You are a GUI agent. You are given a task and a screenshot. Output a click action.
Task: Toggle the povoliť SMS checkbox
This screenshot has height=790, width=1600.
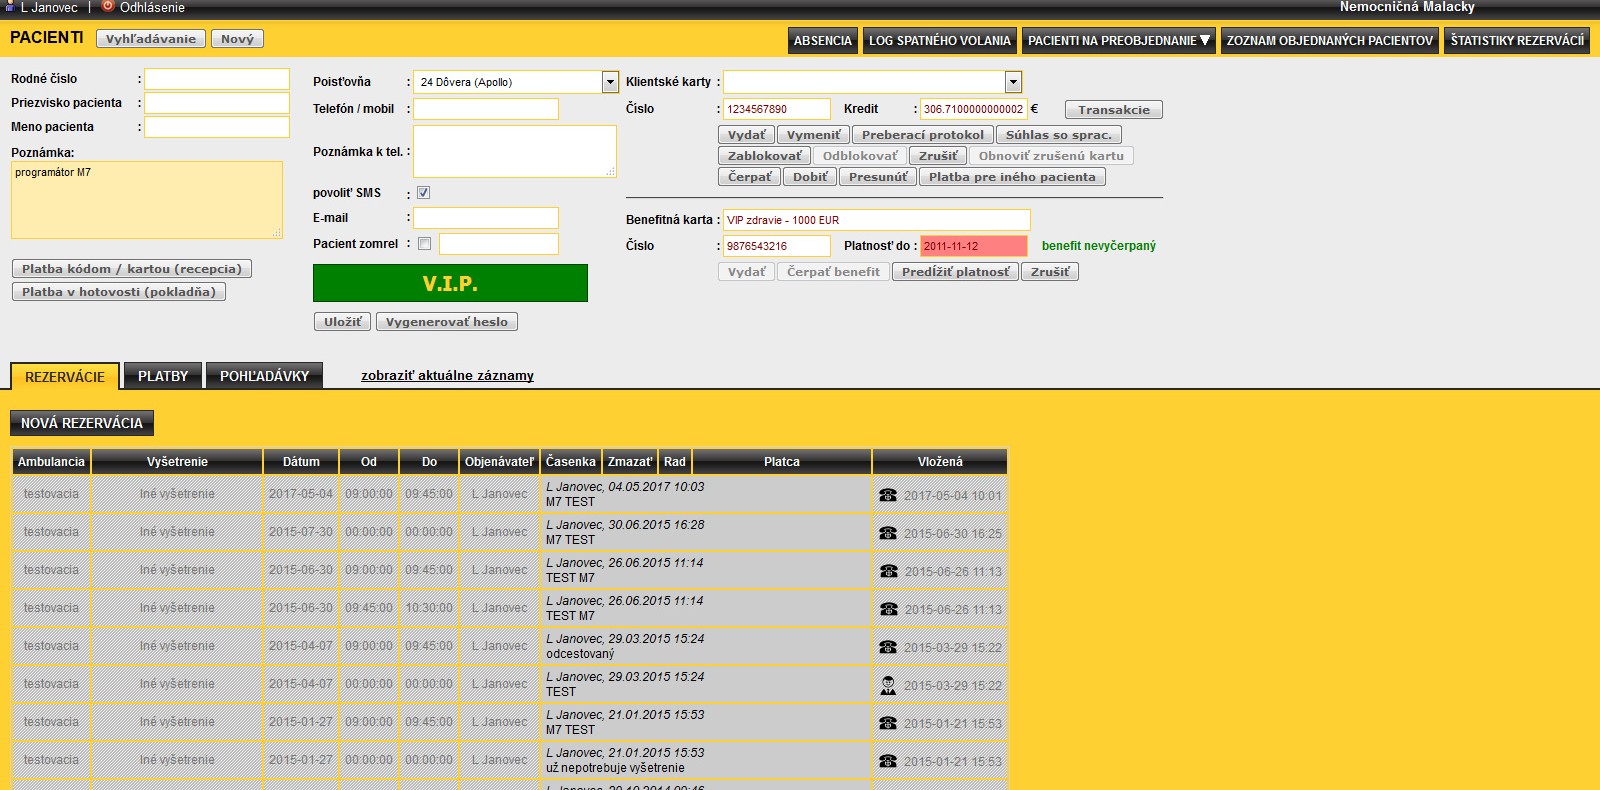point(424,193)
